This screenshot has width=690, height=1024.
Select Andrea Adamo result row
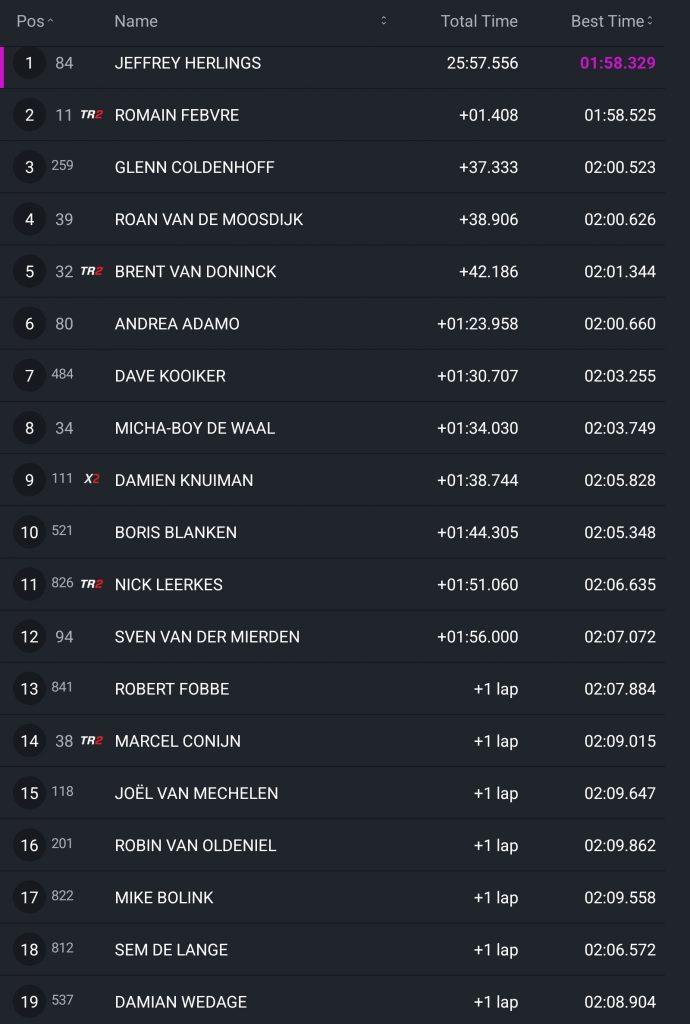(x=332, y=323)
